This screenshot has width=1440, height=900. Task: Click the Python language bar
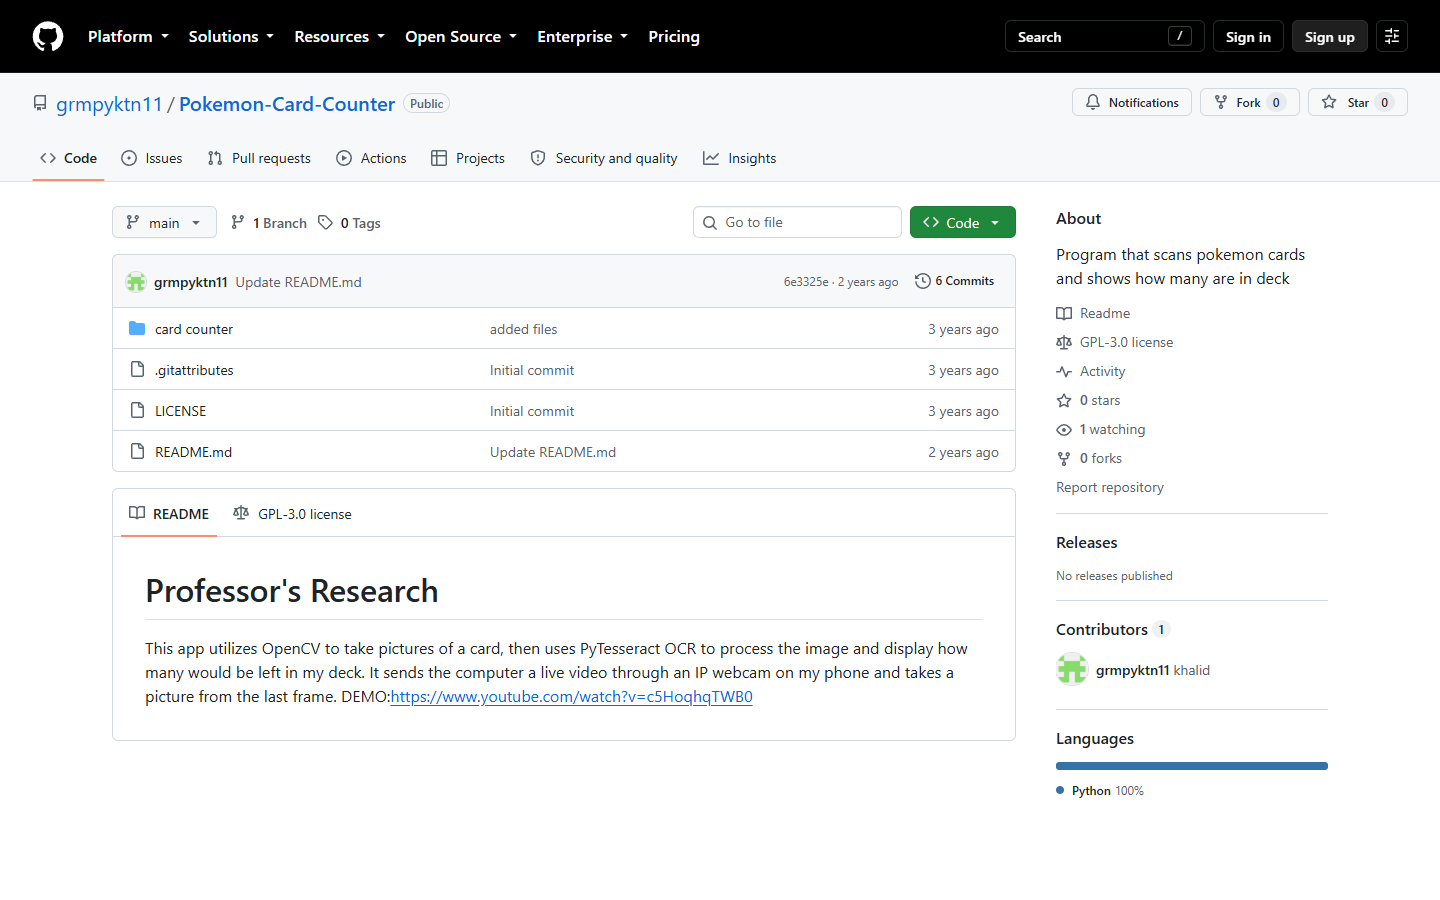[x=1192, y=766]
